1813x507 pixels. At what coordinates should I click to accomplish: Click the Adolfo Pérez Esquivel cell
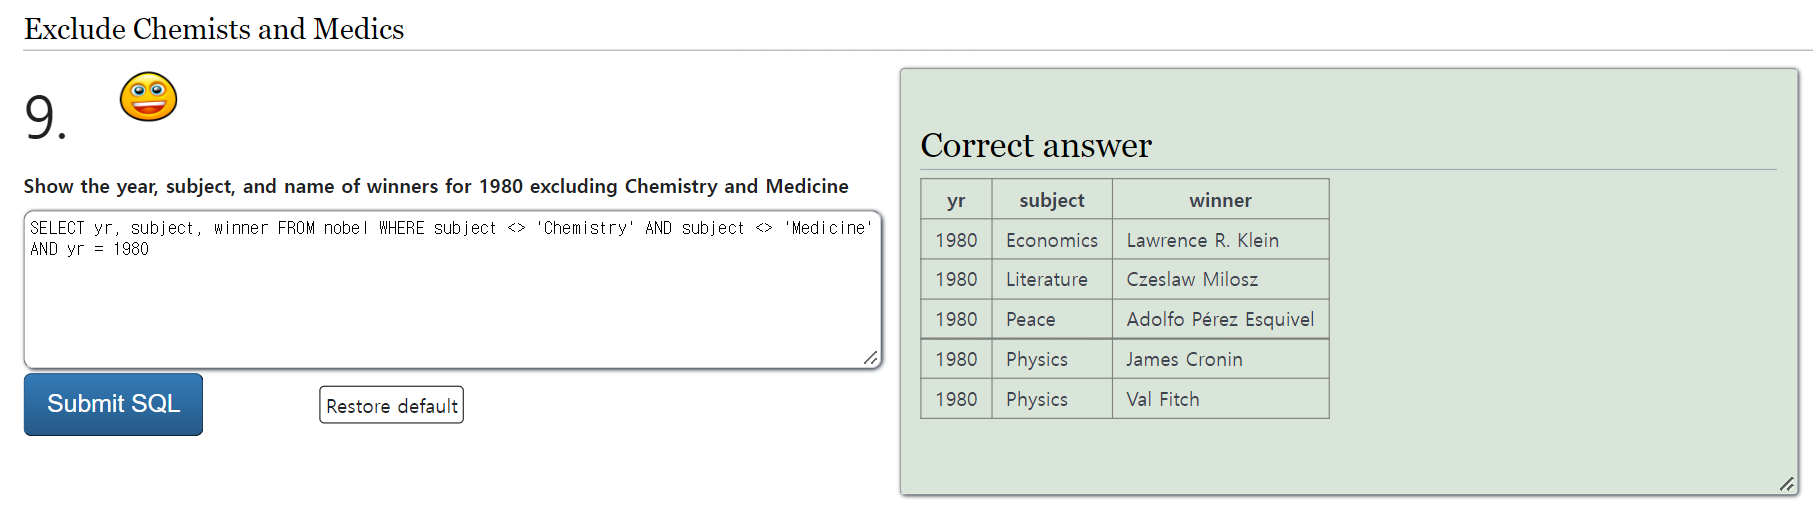pyautogui.click(x=1219, y=319)
